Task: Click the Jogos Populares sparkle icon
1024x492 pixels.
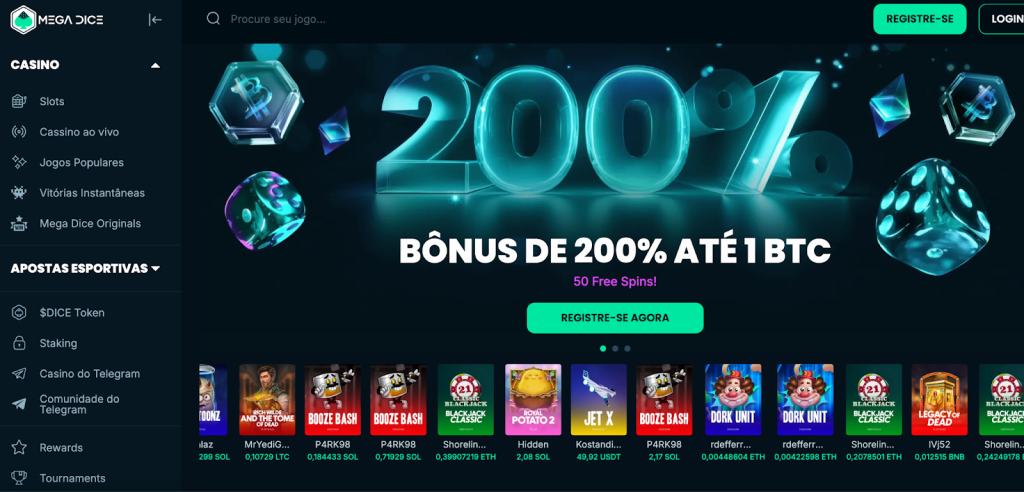Action: pyautogui.click(x=20, y=163)
